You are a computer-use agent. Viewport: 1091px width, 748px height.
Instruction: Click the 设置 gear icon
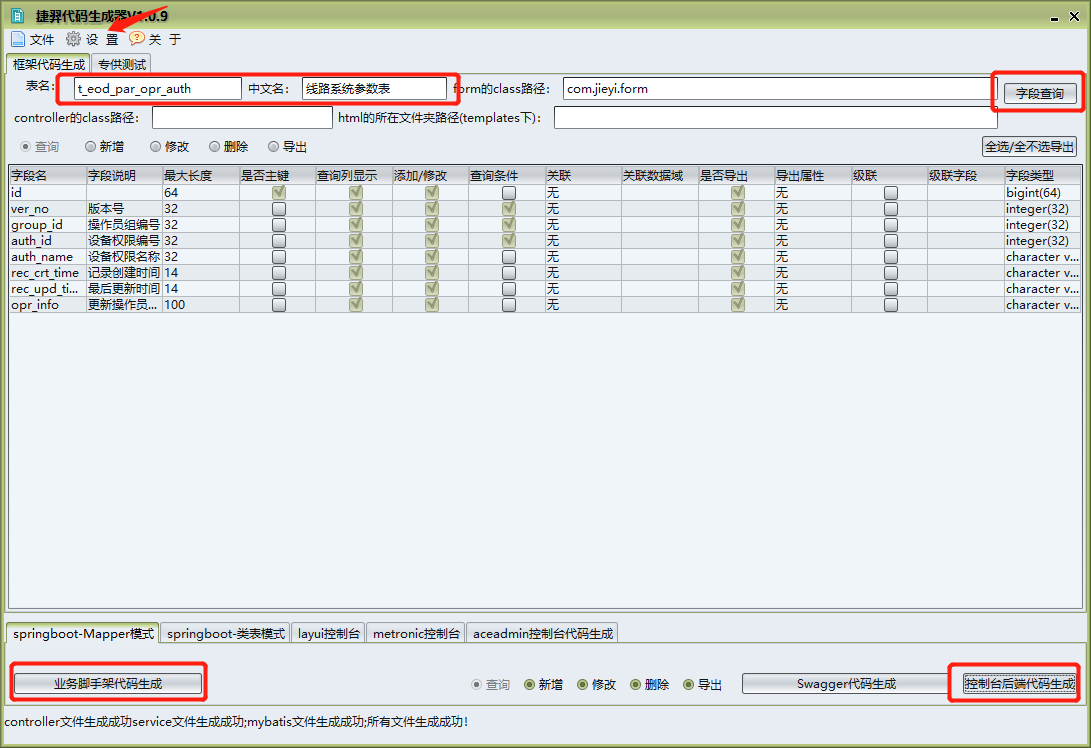tap(73, 39)
